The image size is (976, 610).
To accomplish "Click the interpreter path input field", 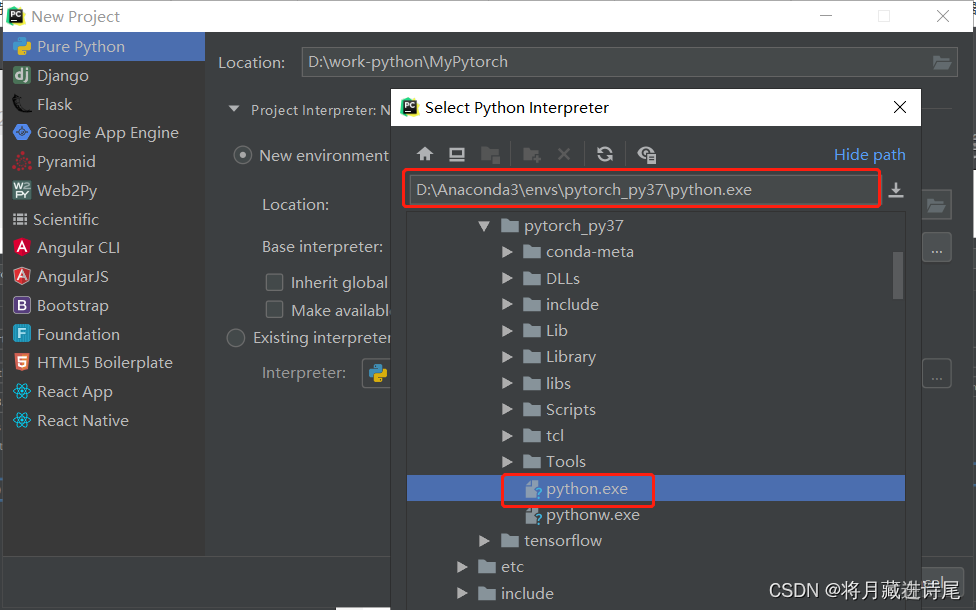I will pyautogui.click(x=644, y=190).
